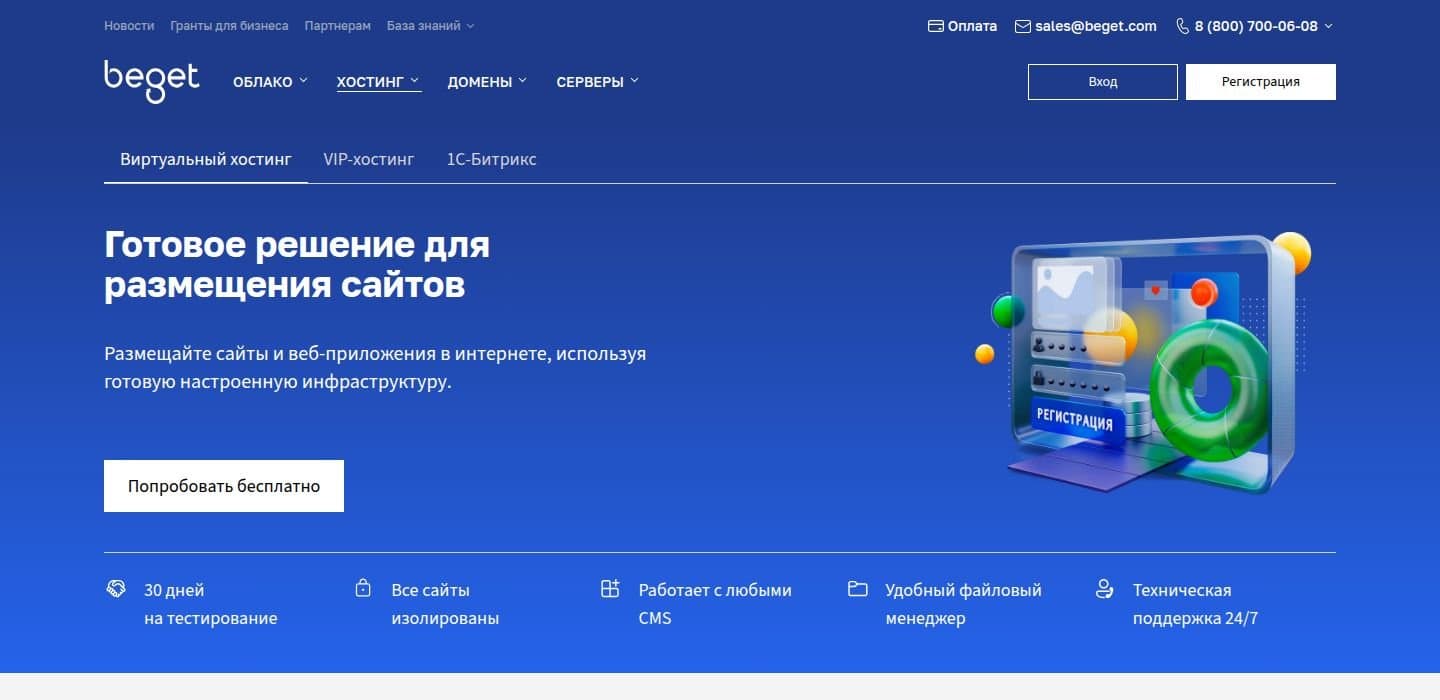This screenshot has height=700, width=1440.
Task: Click the paragraph starting Размещайте сайты и веб-приложения
Action: tap(375, 368)
